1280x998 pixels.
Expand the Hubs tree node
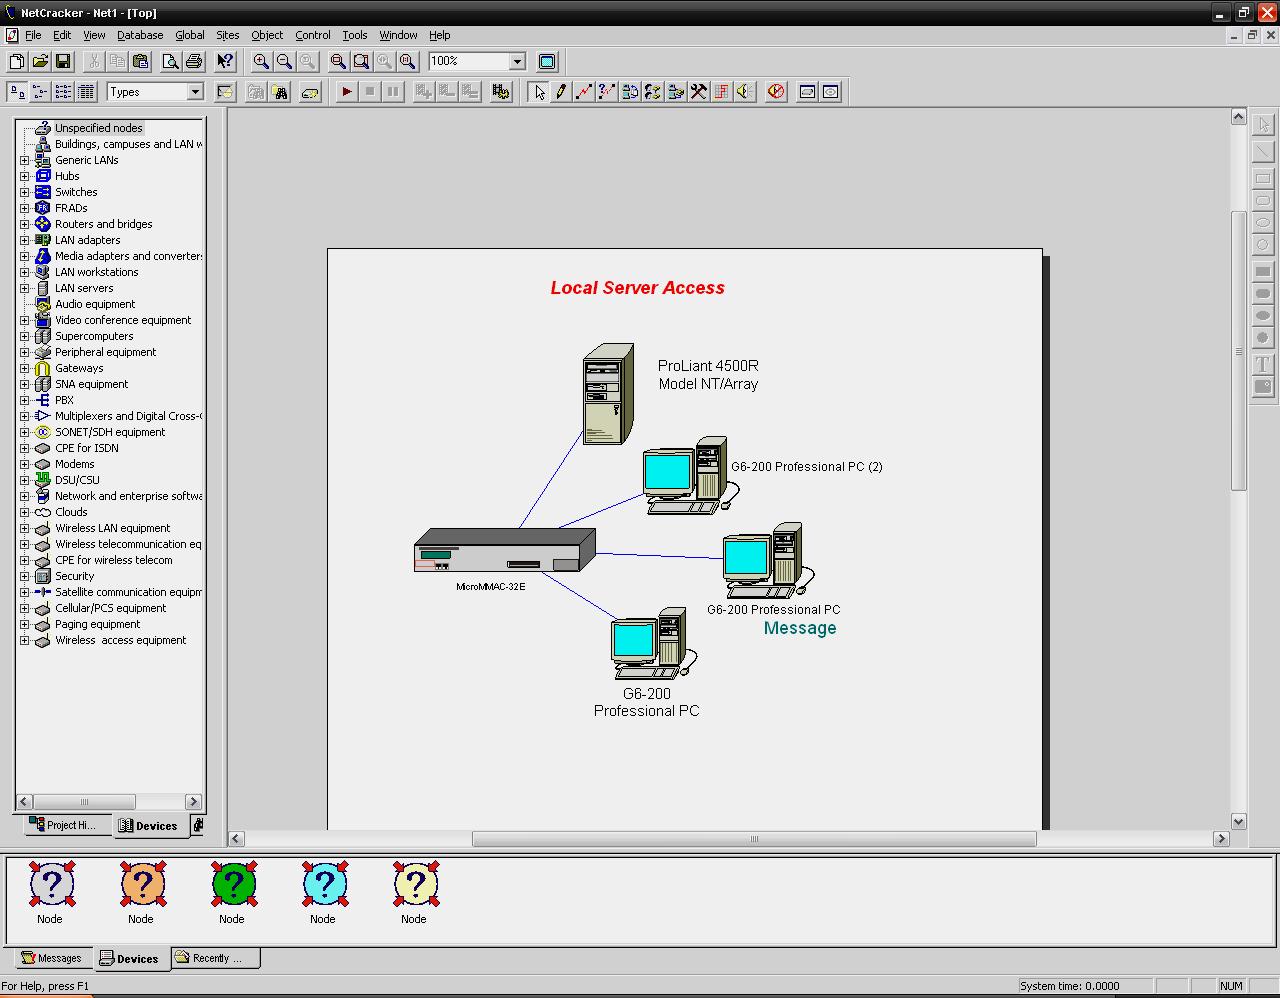(x=25, y=176)
